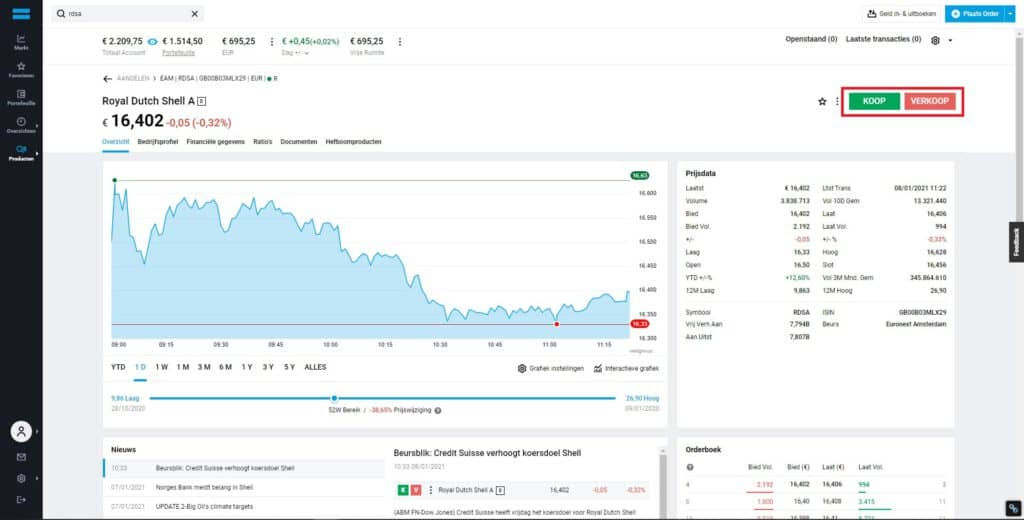Select ALLES chart range
The width and height of the screenshot is (1024, 520).
click(x=315, y=367)
